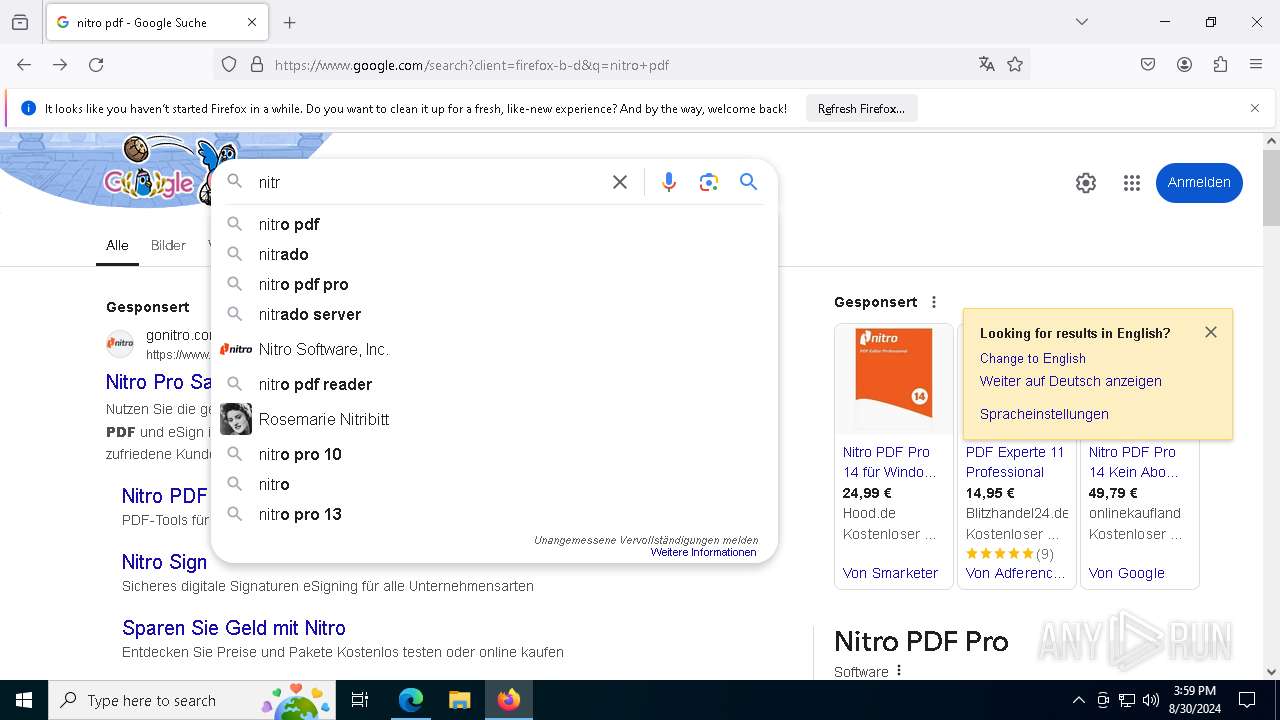Choose the Rosemarie Nitribitt suggestion
The width and height of the screenshot is (1280, 720).
[x=494, y=419]
